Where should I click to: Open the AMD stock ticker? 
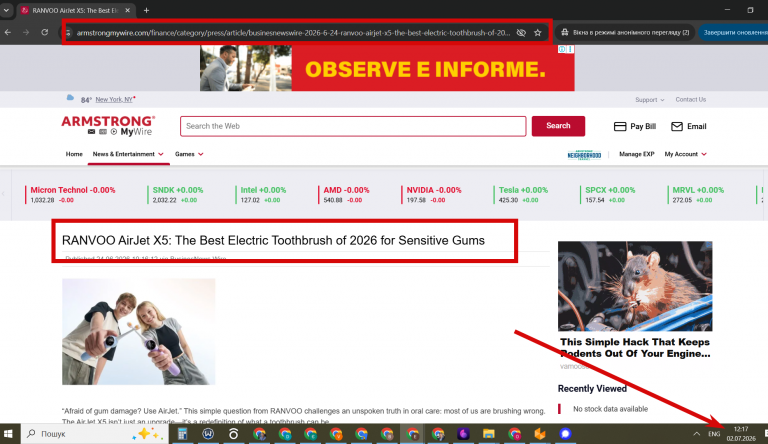click(x=346, y=194)
